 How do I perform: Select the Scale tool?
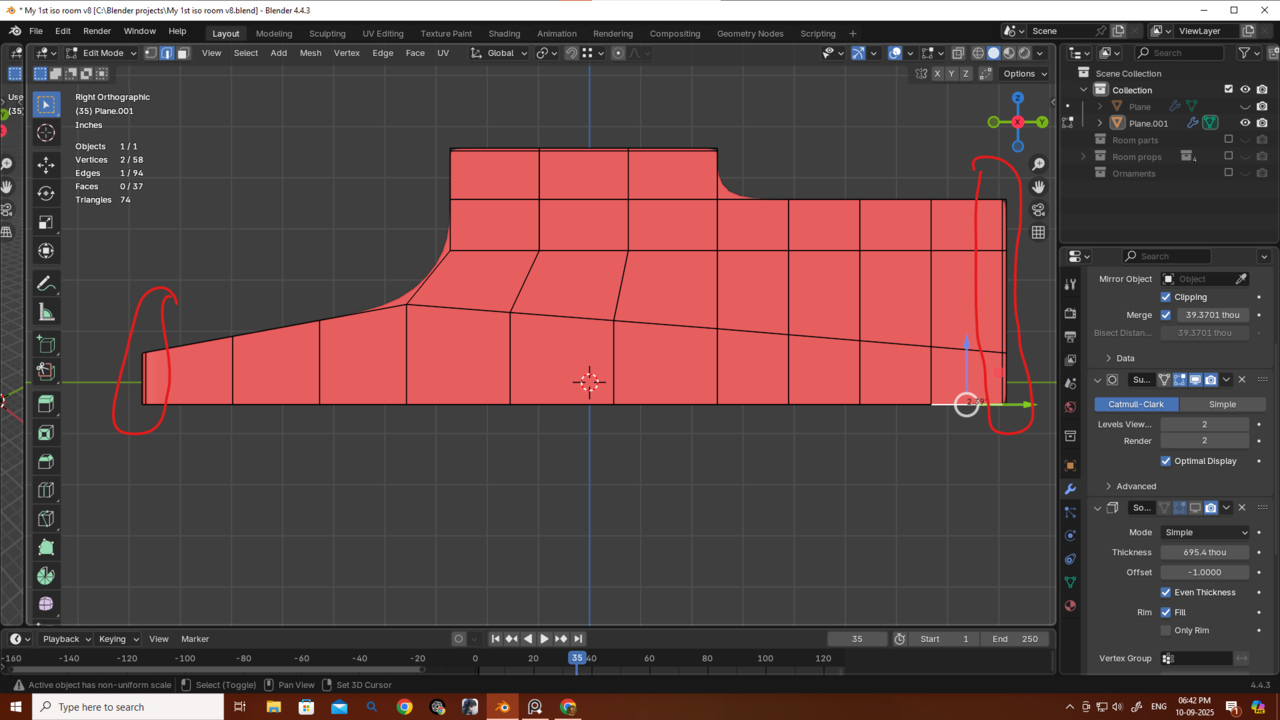click(46, 222)
